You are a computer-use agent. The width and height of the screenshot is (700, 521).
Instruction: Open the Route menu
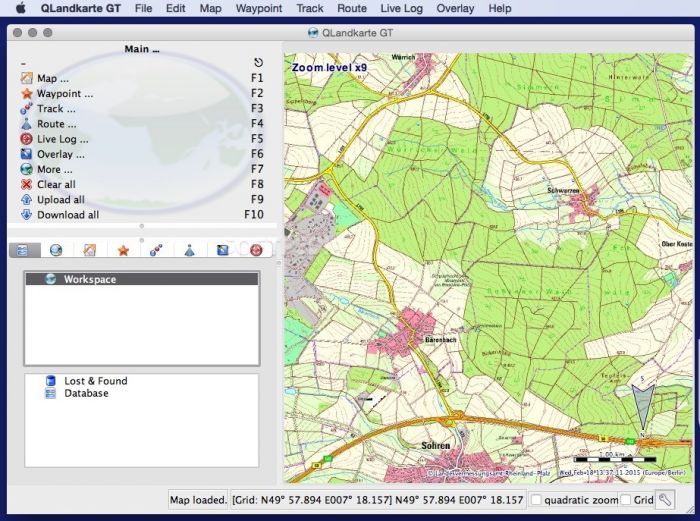point(352,8)
